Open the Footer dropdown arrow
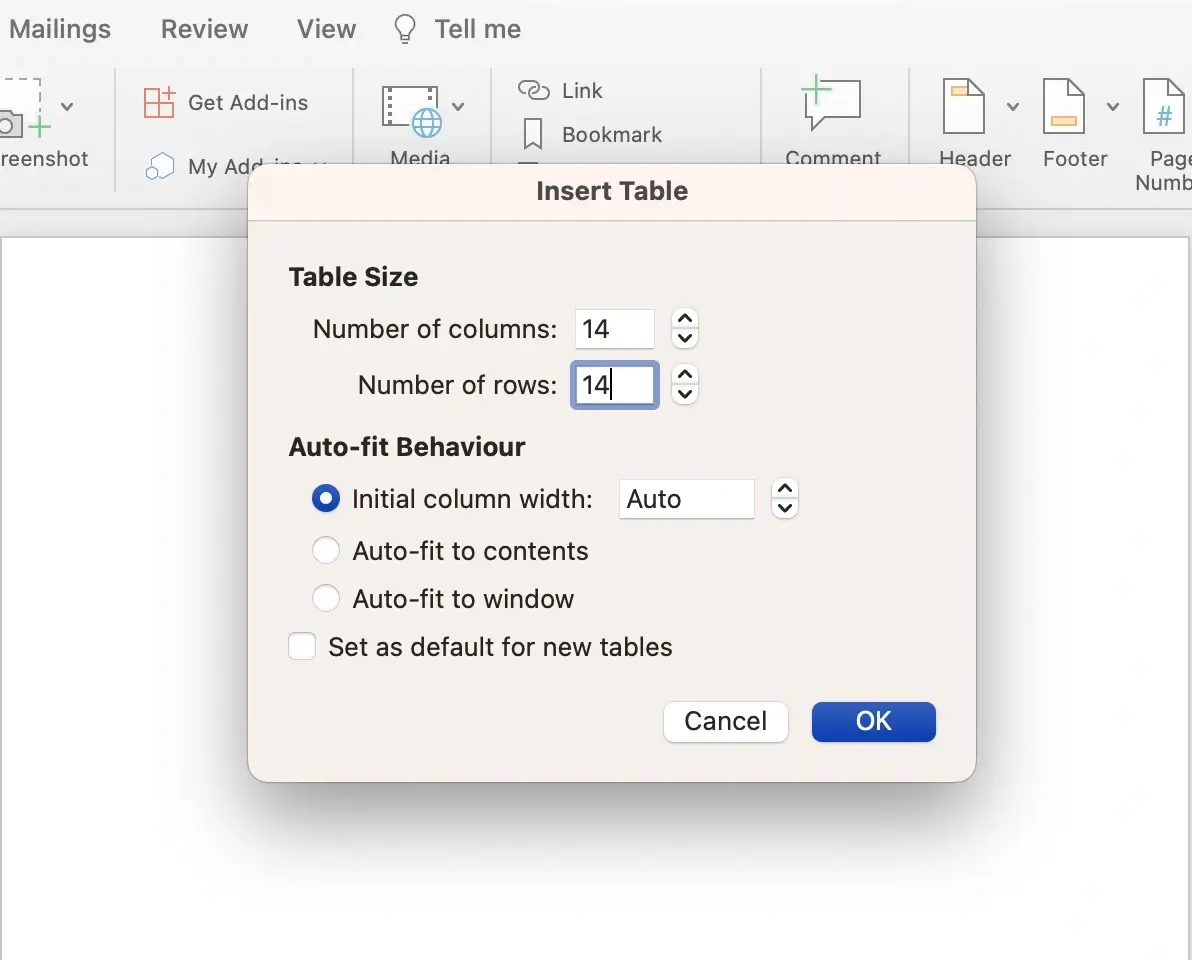 click(x=1114, y=107)
